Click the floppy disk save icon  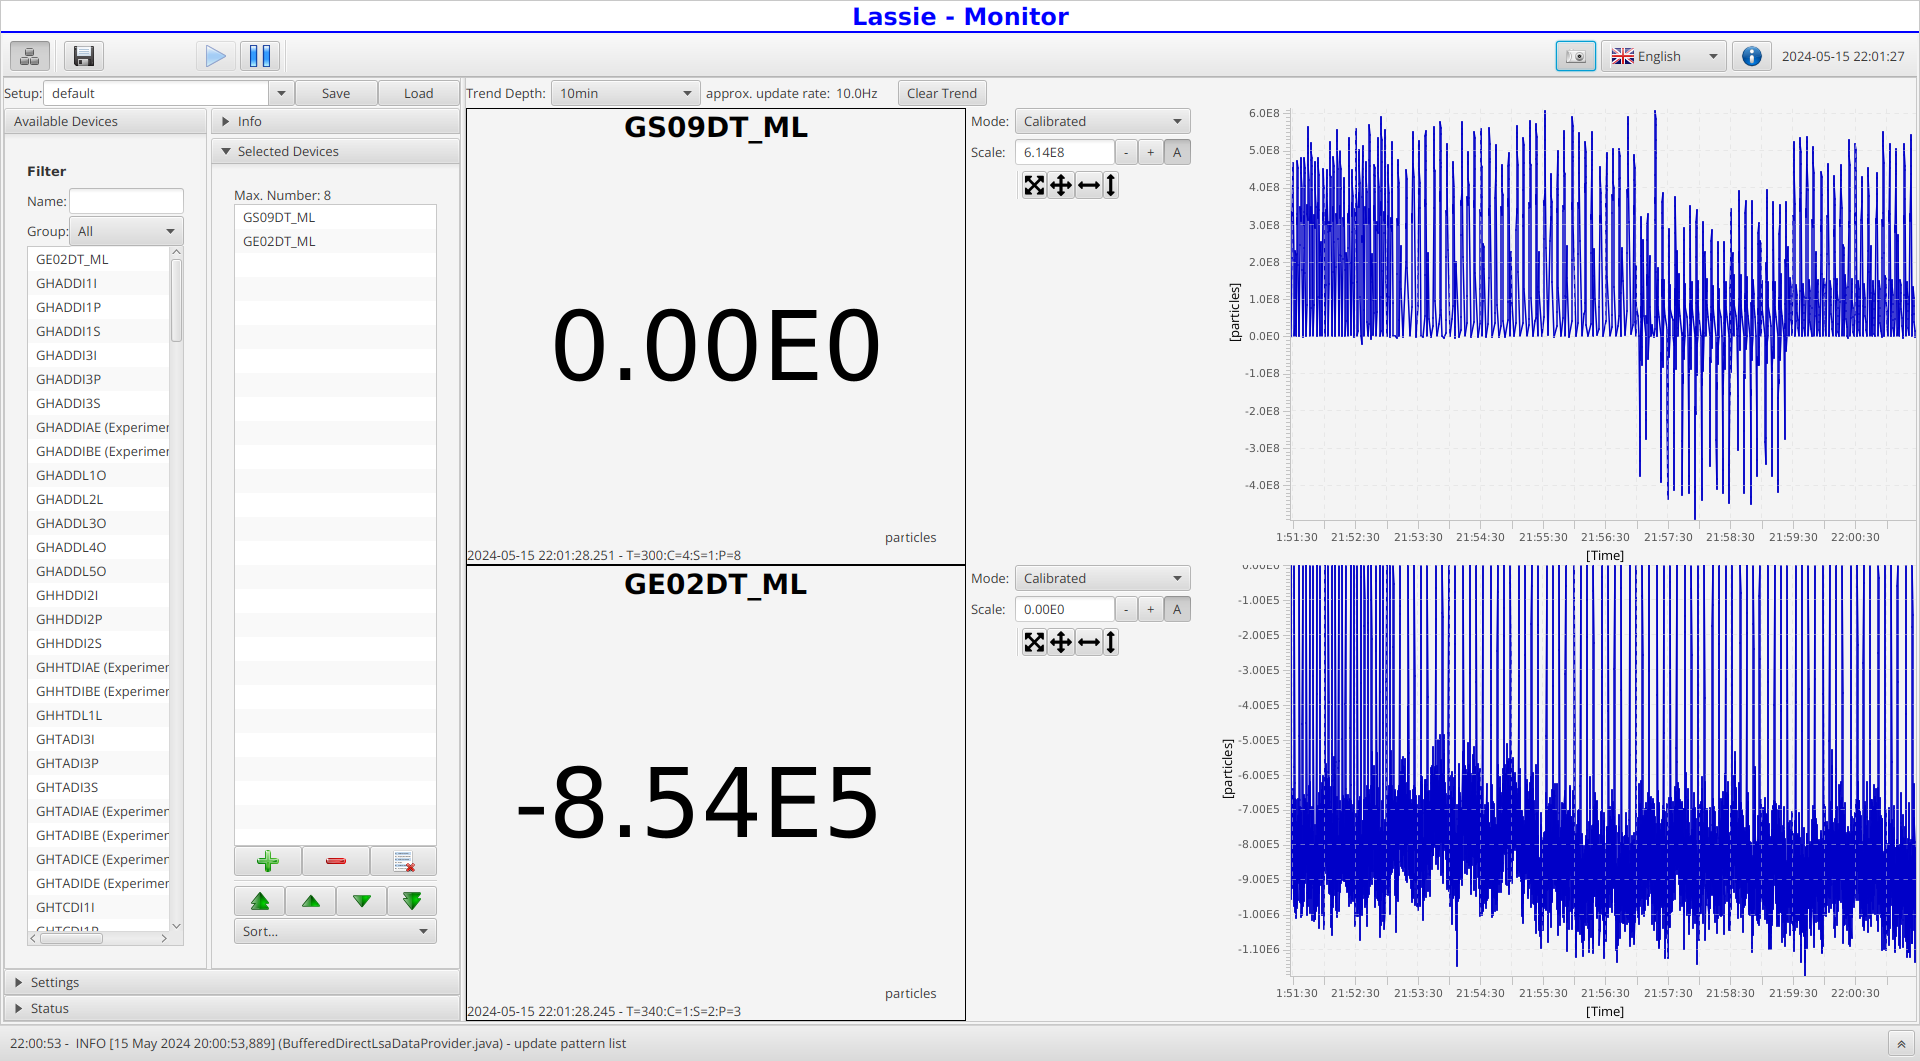84,56
